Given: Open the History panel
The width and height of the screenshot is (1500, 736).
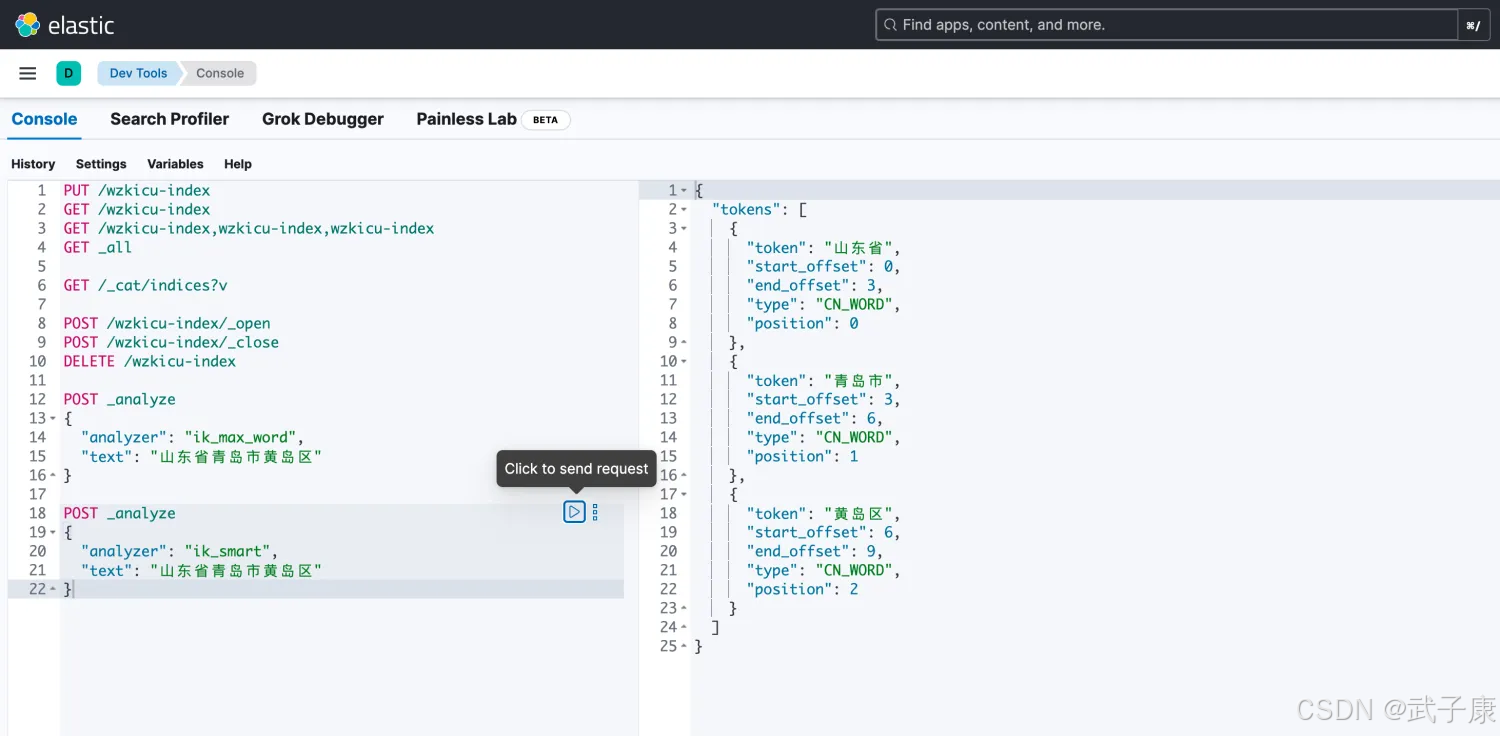Looking at the screenshot, I should 33,164.
